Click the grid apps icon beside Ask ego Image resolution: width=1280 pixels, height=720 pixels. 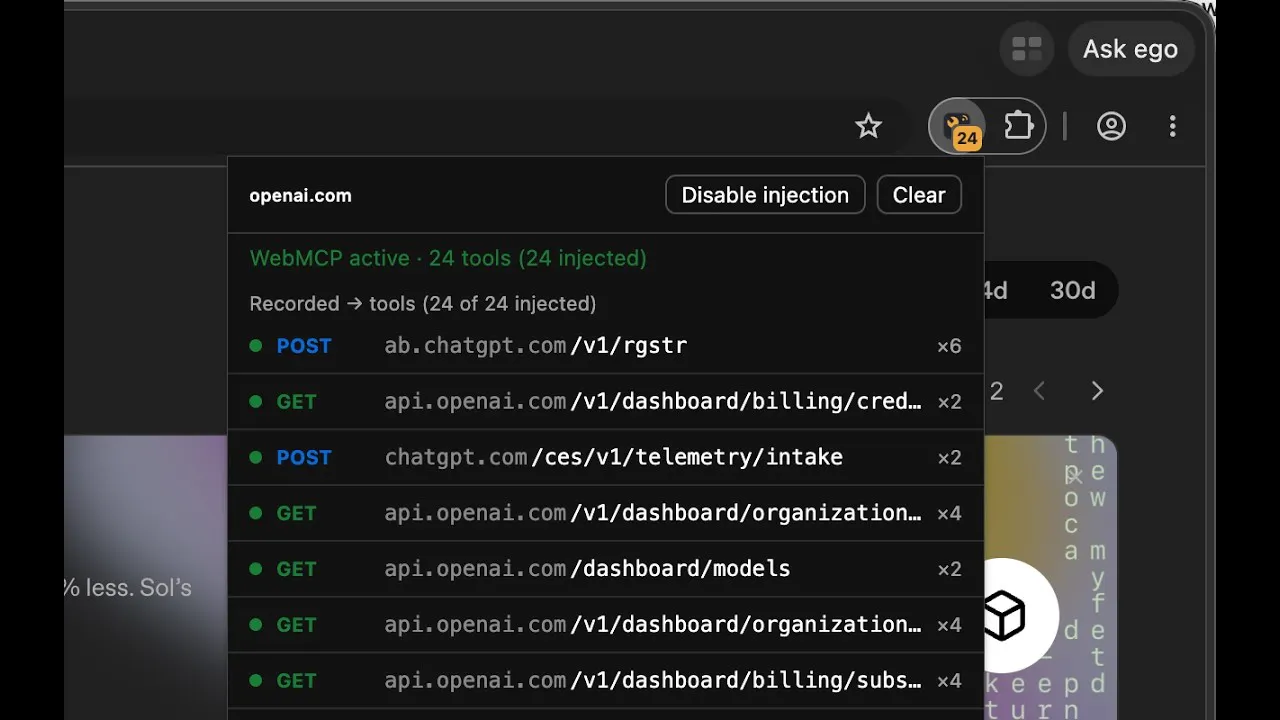(1027, 49)
